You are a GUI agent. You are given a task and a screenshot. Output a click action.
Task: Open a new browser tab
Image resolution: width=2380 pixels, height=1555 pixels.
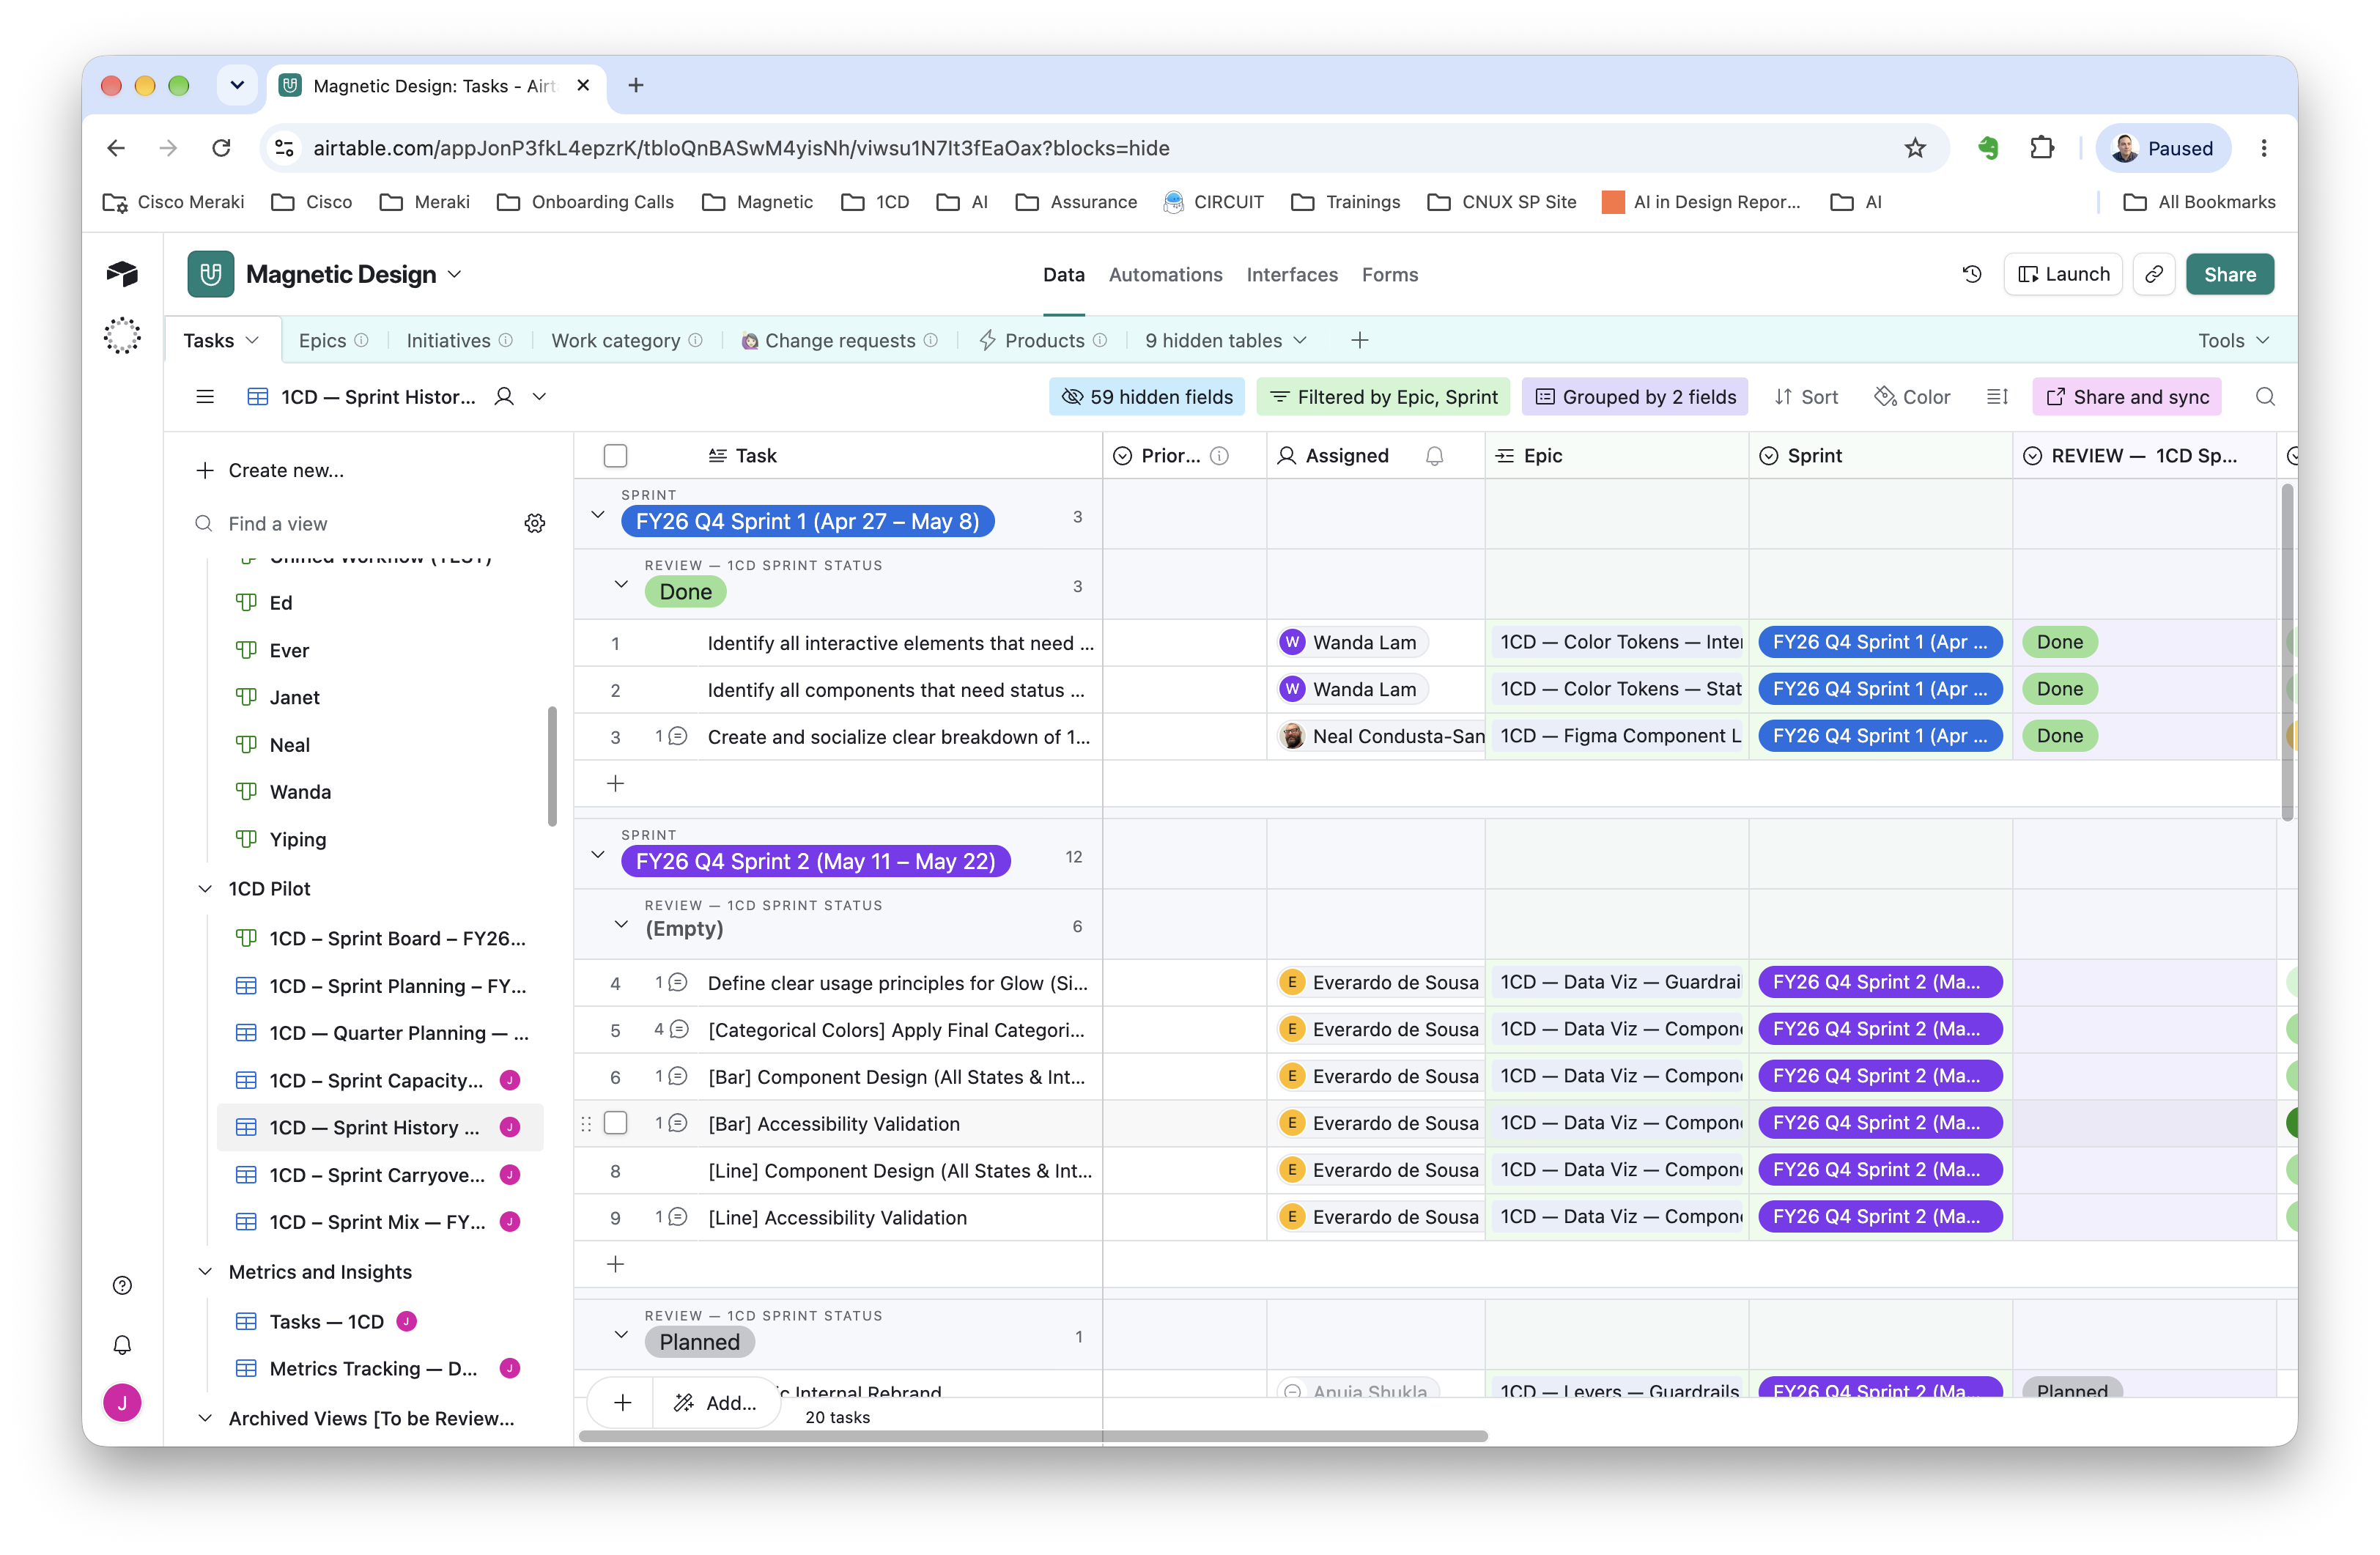point(635,85)
